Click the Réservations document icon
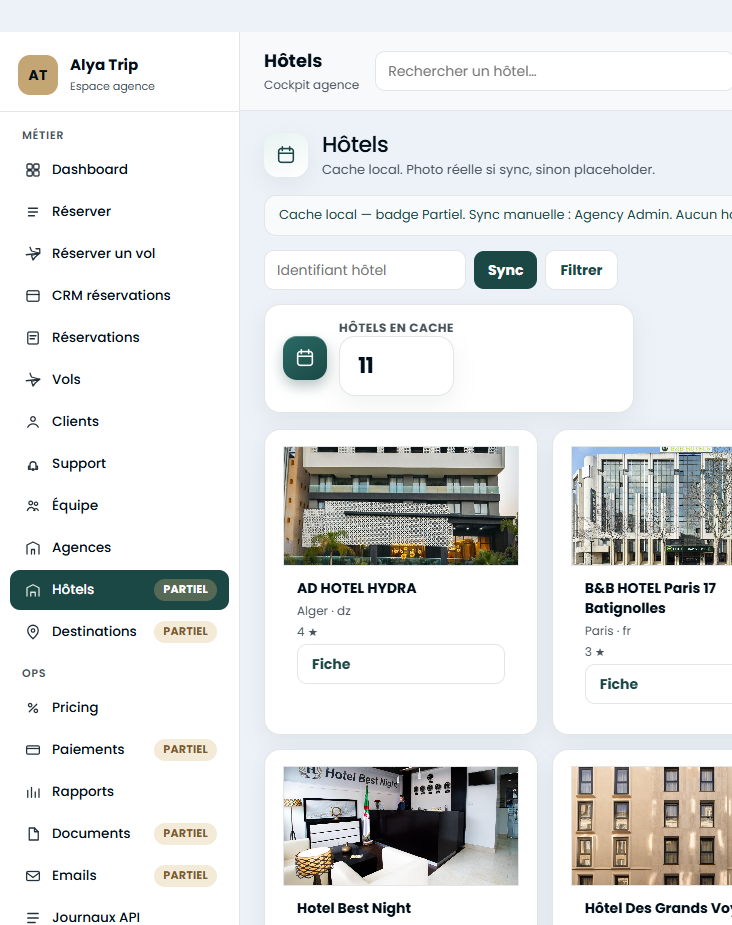The image size is (732, 925). pyautogui.click(x=33, y=337)
